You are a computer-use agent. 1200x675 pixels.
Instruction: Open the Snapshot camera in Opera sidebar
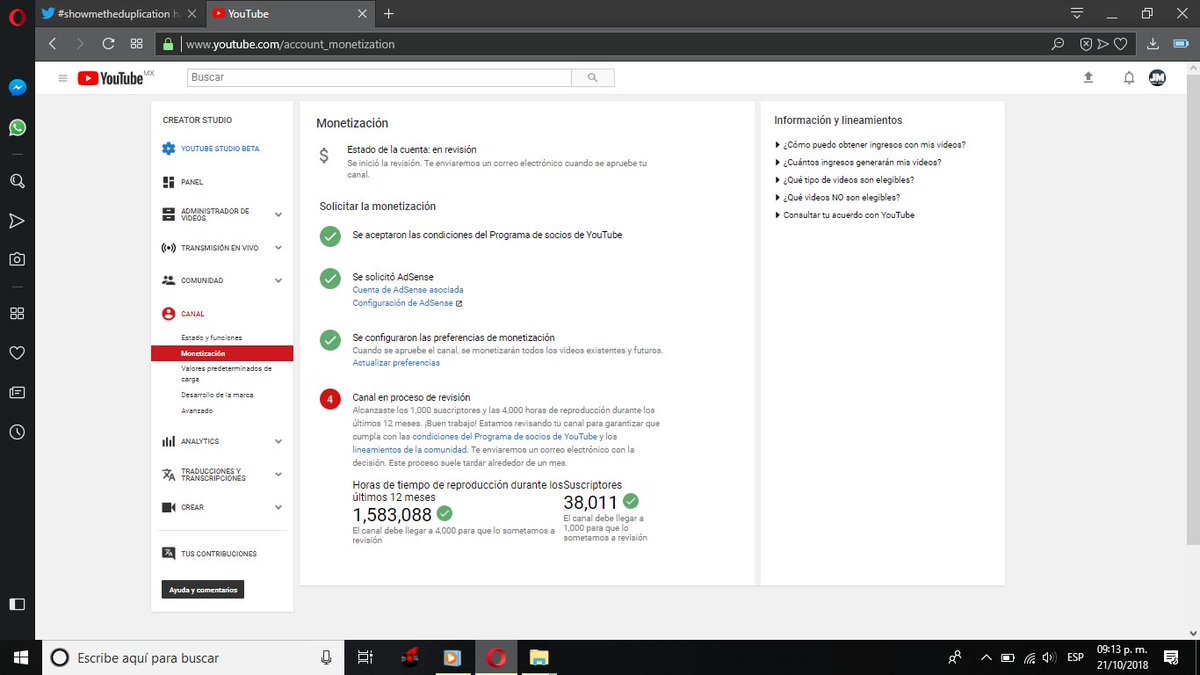coord(17,259)
